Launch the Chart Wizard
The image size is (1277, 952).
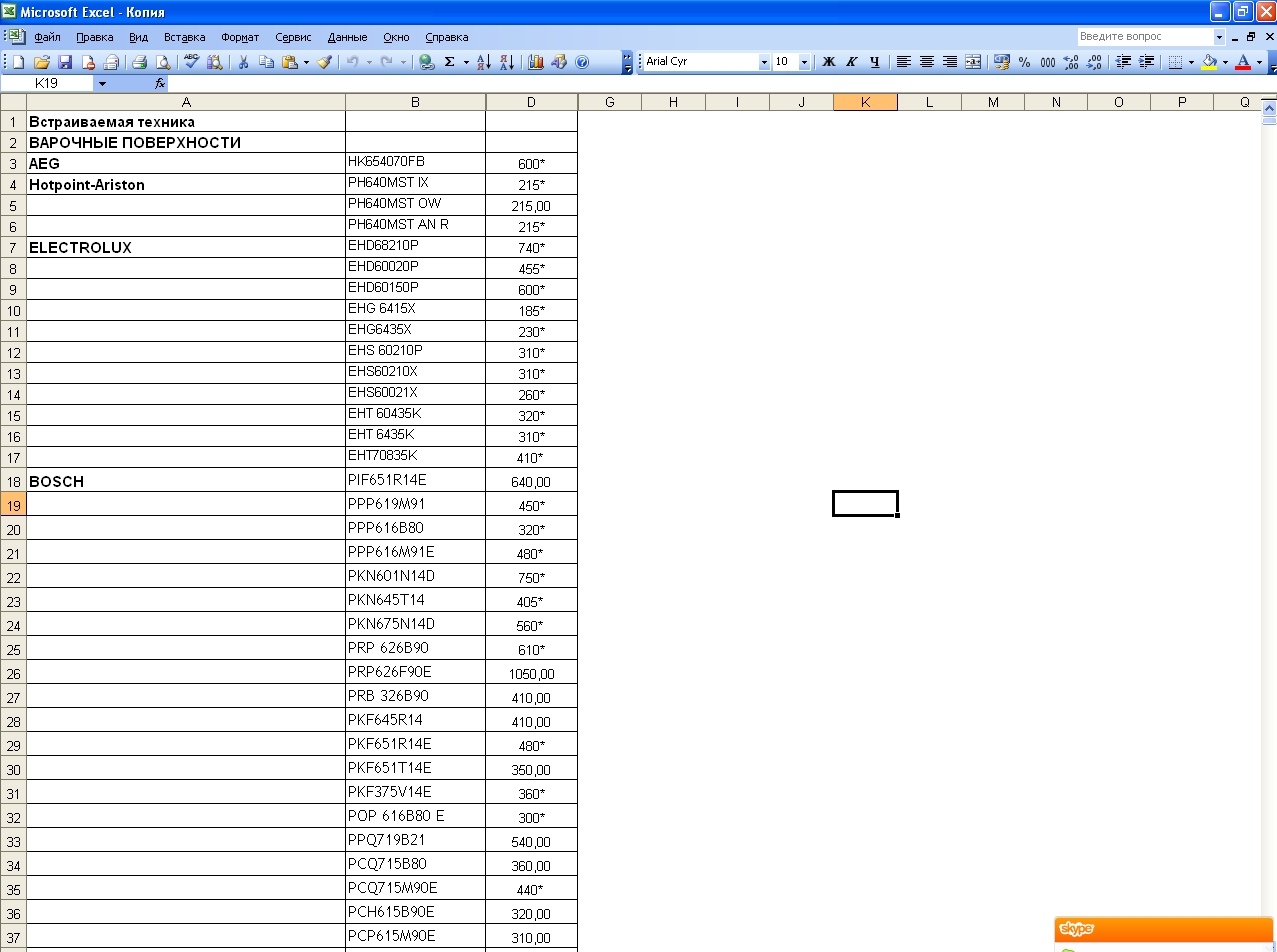tap(536, 62)
